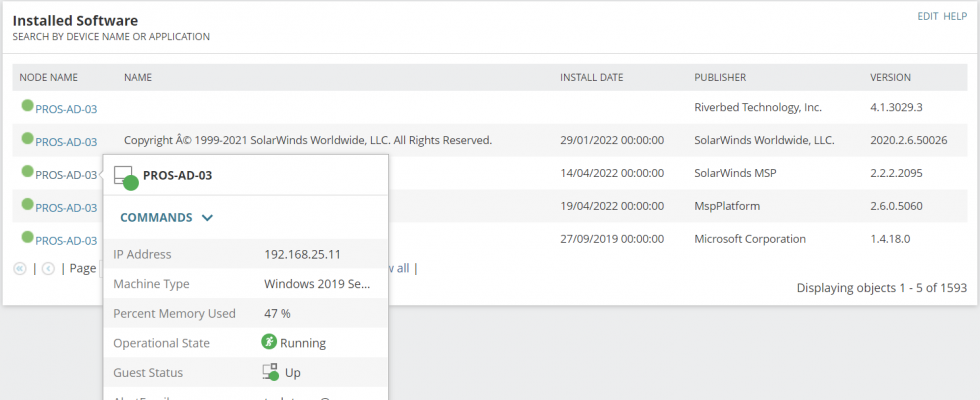Sort by the PUBLISHER column header
This screenshot has width=980, height=400.
coord(720,78)
